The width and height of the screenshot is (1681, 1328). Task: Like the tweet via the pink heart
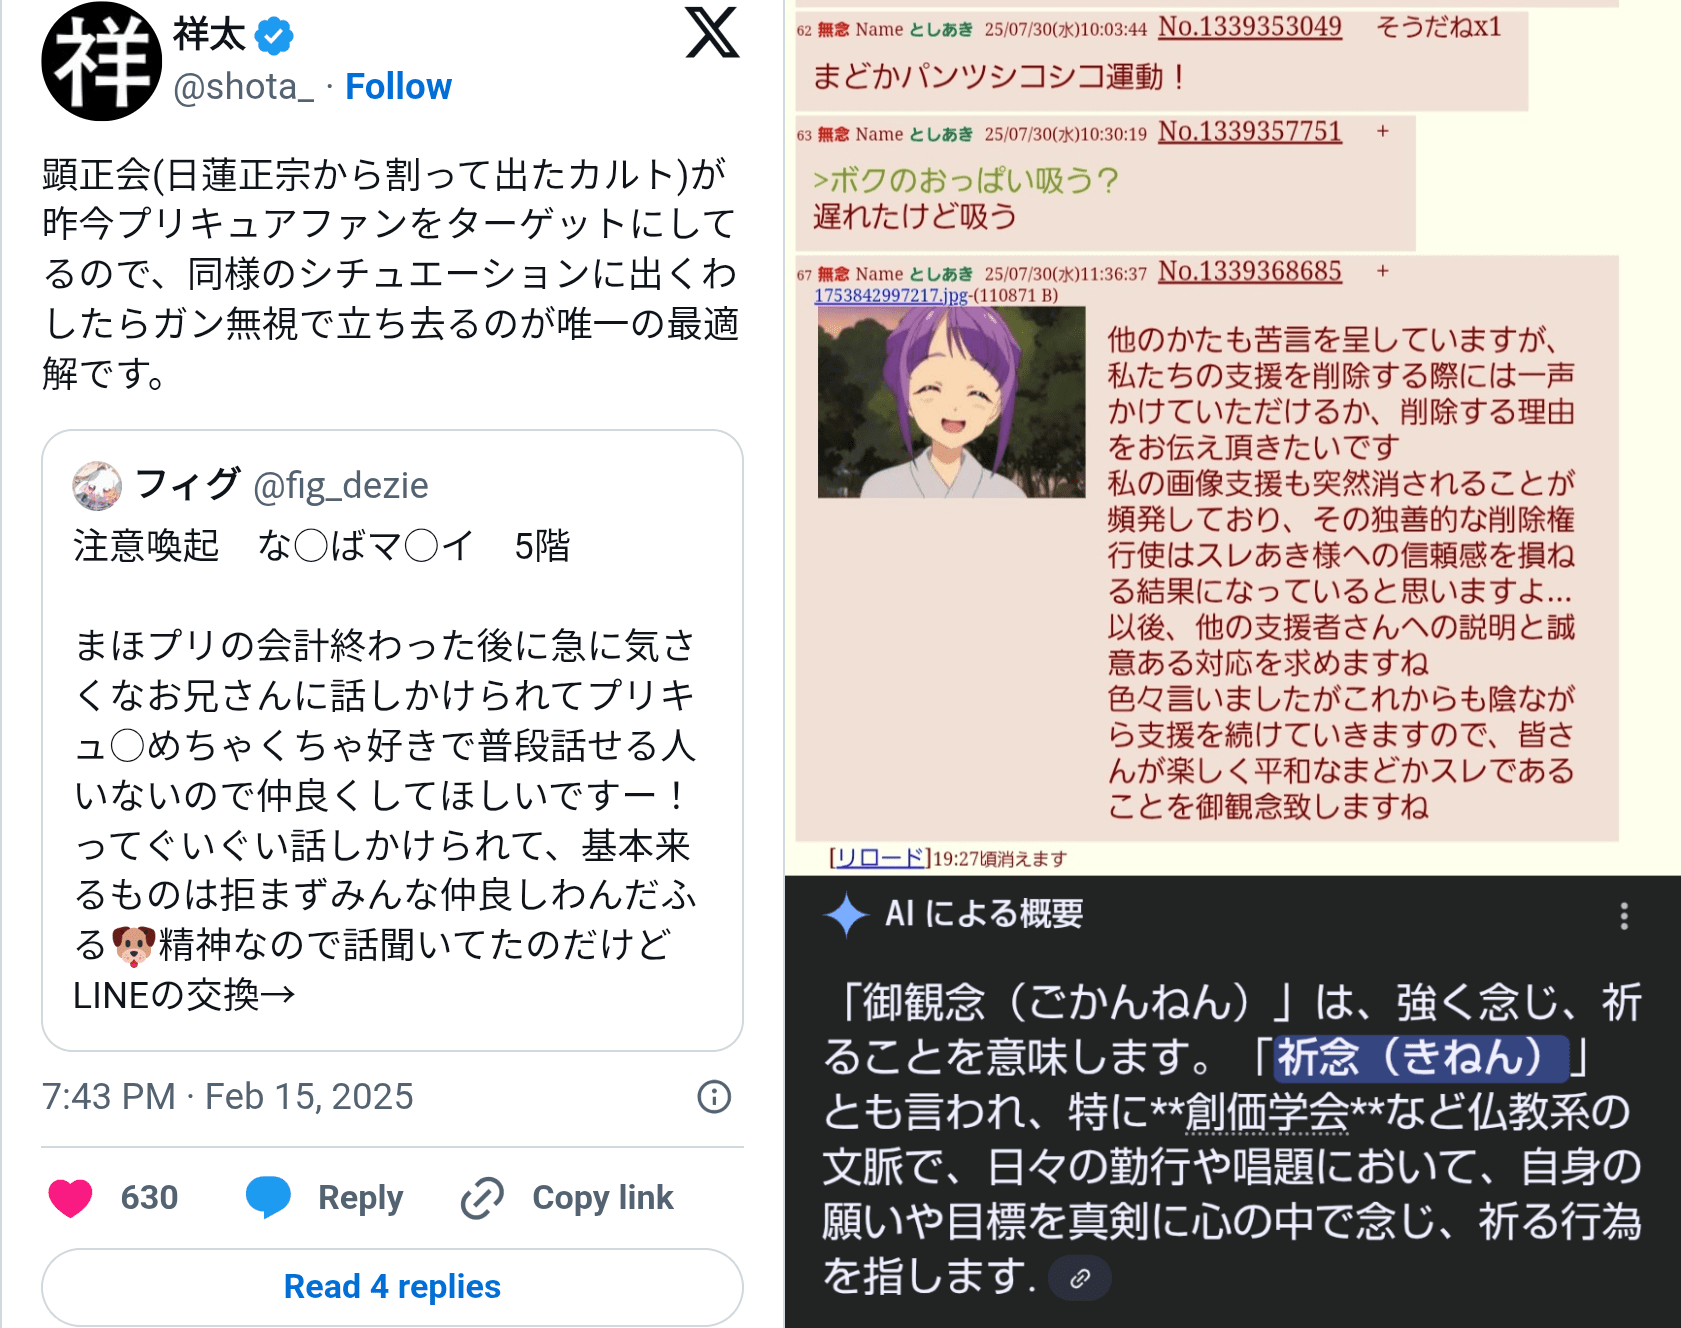tap(70, 1197)
